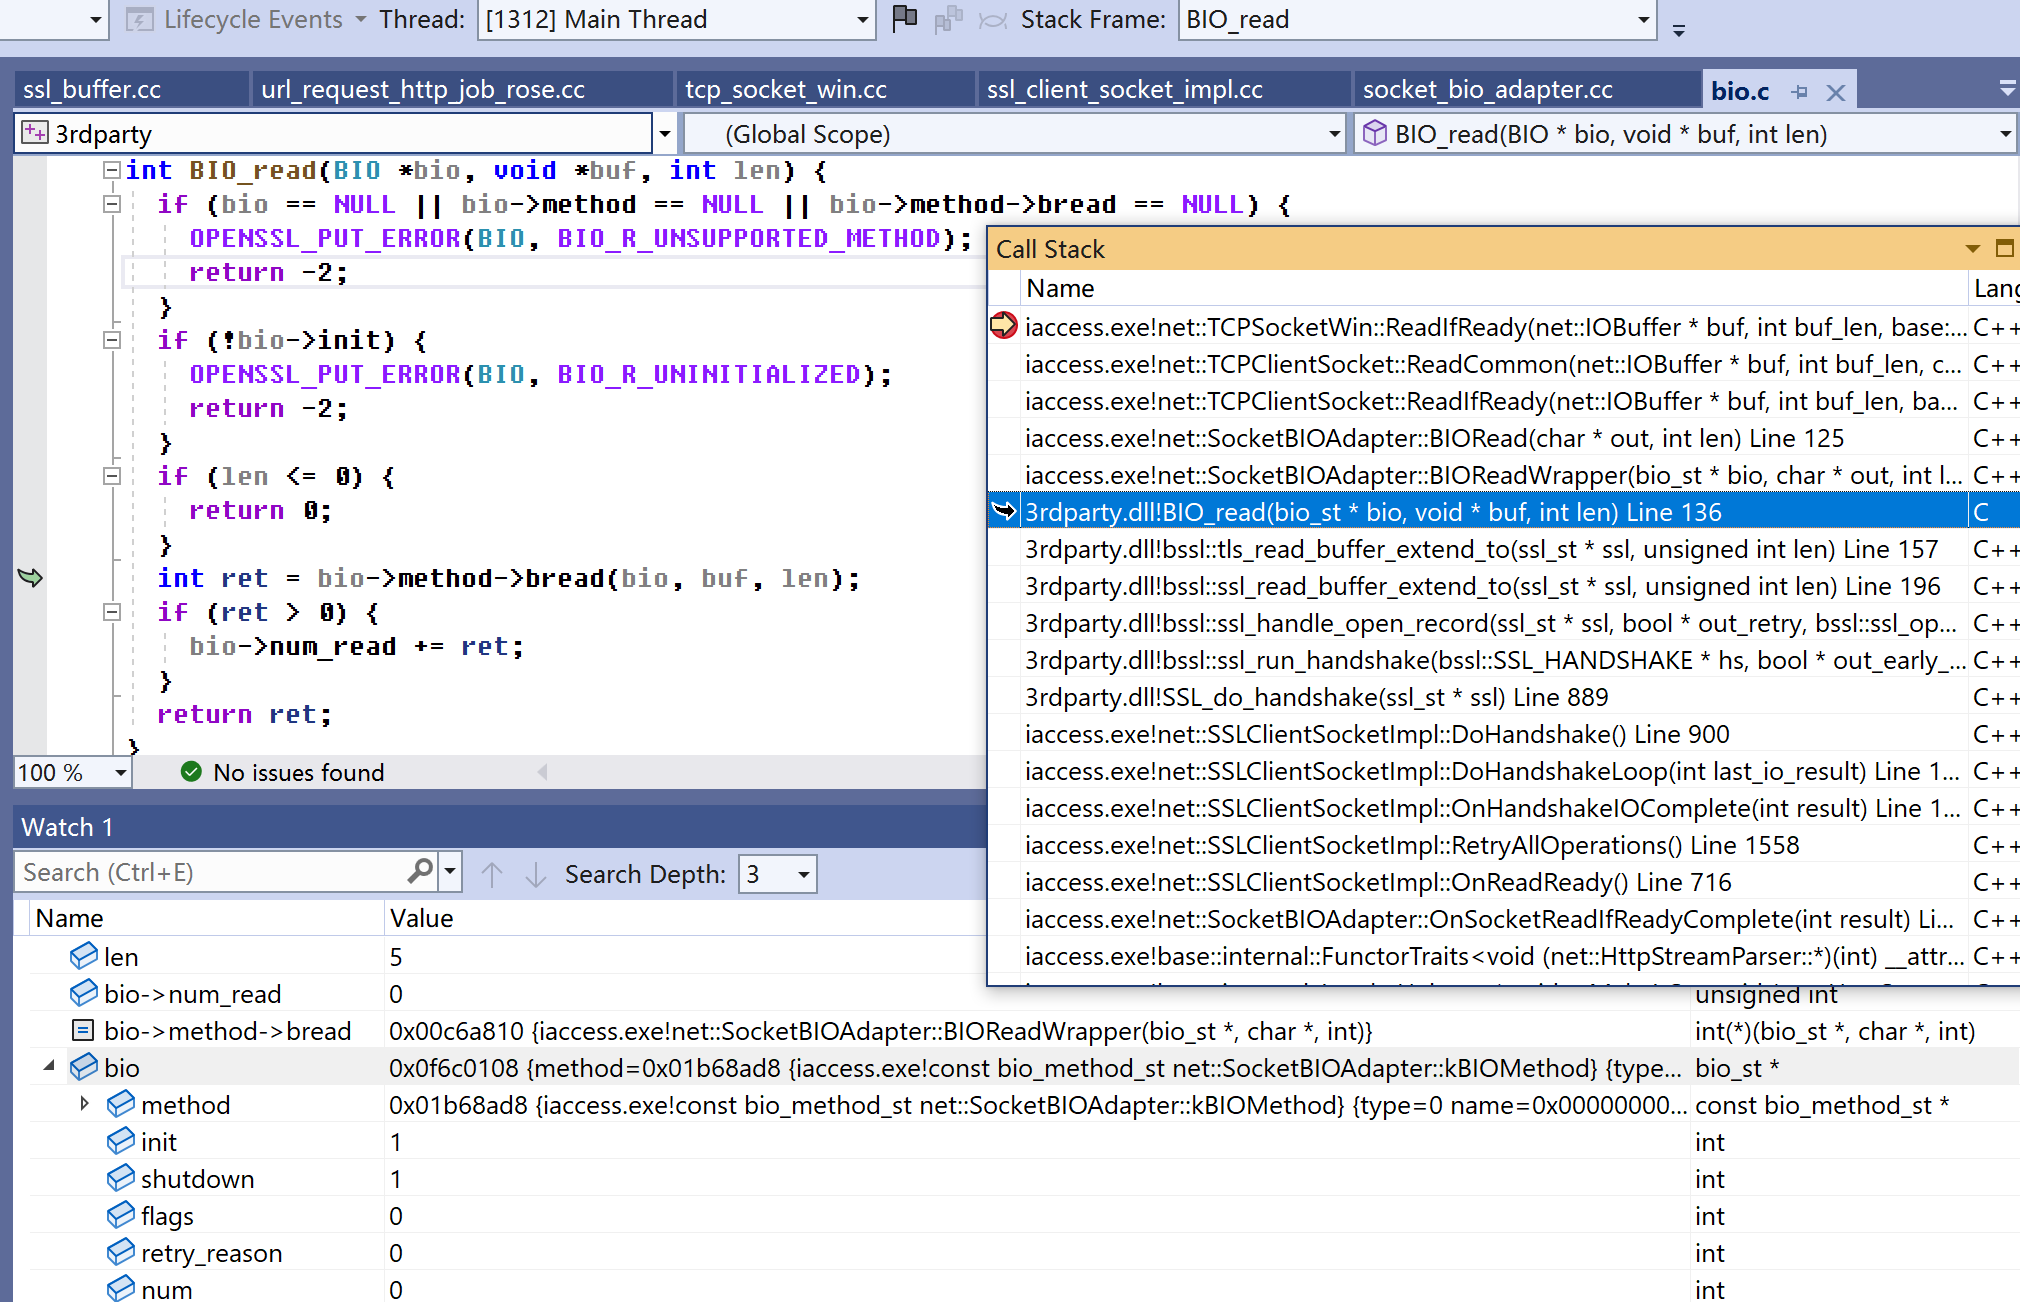
Task: Collapse the !bio->init if block
Action: click(x=112, y=340)
